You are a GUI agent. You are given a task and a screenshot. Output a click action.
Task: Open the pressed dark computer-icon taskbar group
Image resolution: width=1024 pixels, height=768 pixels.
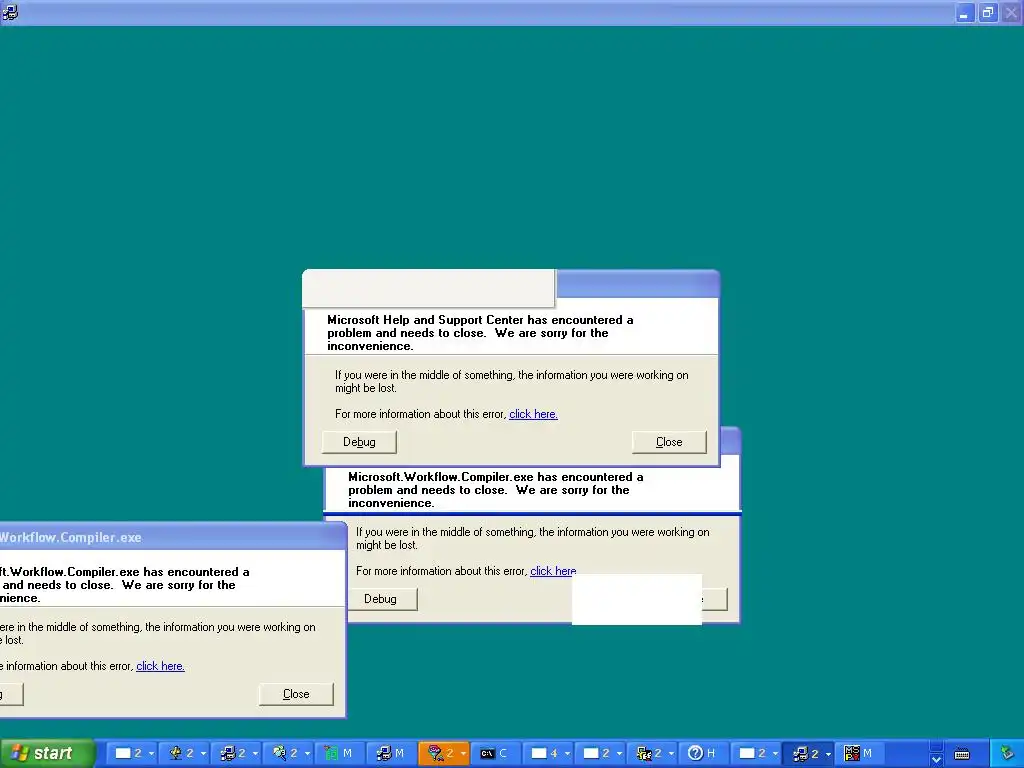click(805, 754)
